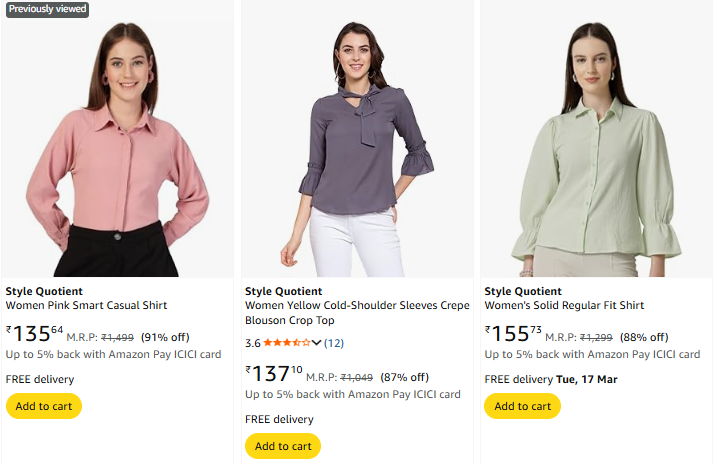Add the green regular fit shirt to cart

pyautogui.click(x=522, y=406)
